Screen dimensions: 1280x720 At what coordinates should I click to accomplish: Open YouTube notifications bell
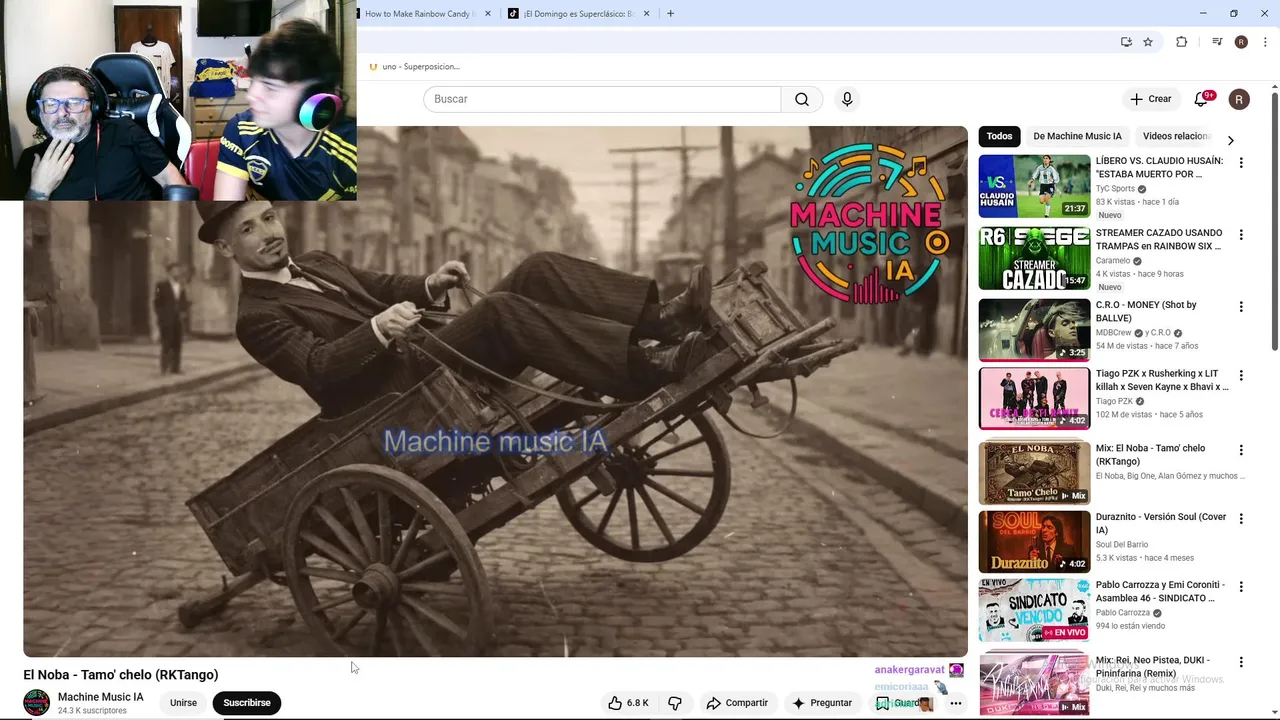(1202, 99)
